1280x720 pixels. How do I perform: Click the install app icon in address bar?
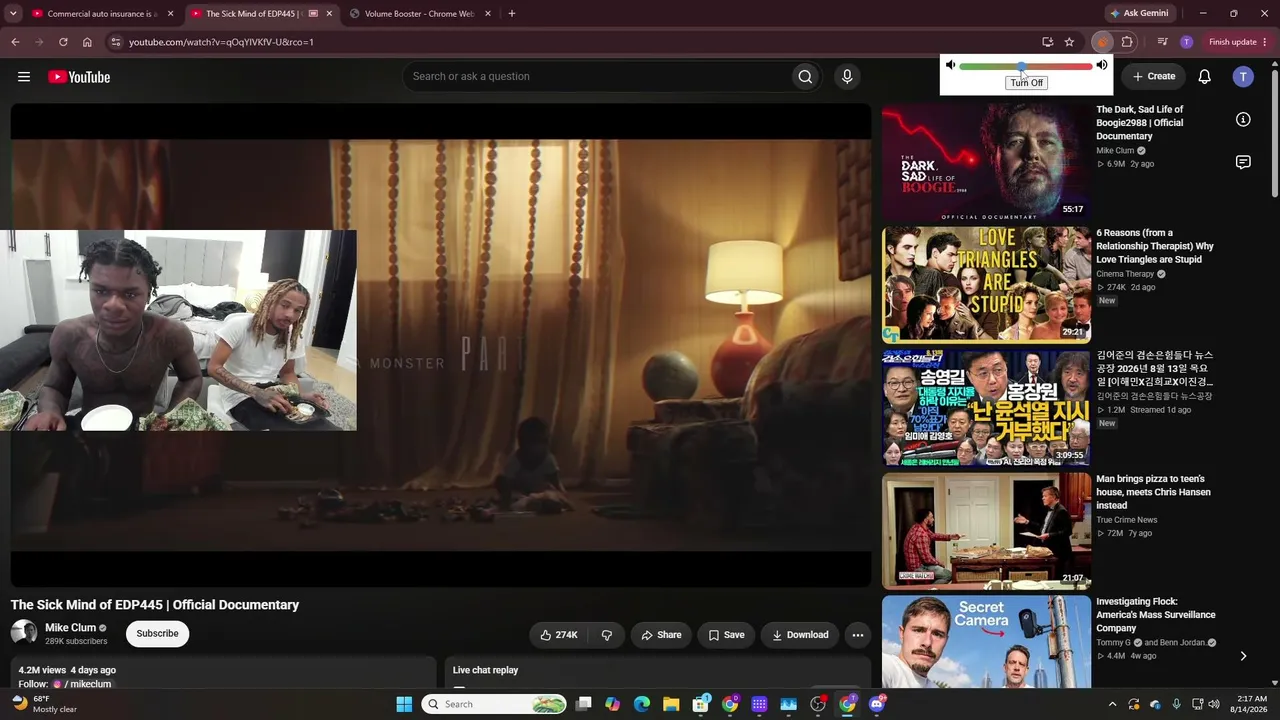(1047, 42)
